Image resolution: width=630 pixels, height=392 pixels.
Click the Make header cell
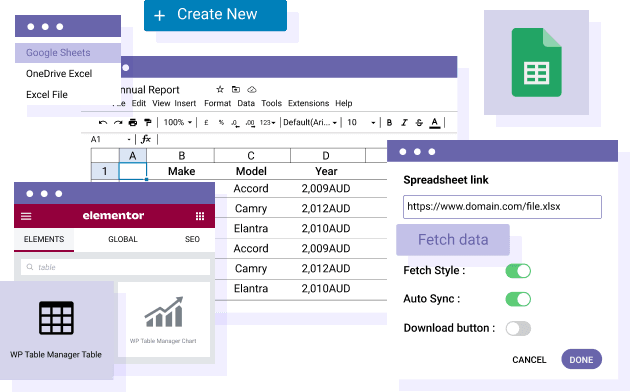point(181,171)
